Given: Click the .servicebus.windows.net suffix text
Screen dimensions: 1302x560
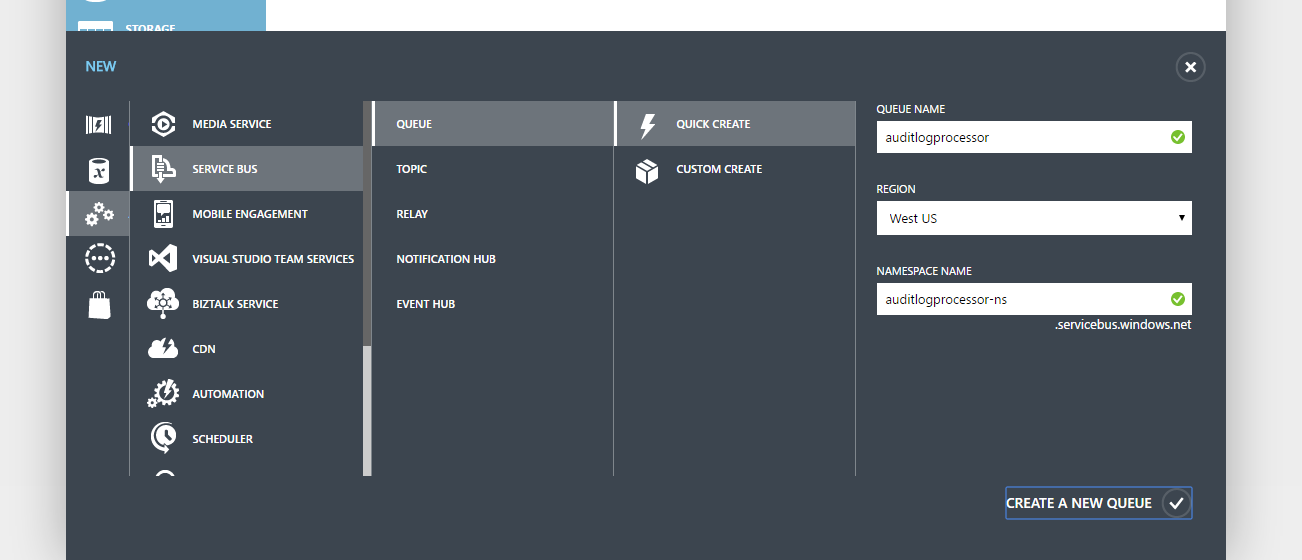Looking at the screenshot, I should click(1123, 325).
